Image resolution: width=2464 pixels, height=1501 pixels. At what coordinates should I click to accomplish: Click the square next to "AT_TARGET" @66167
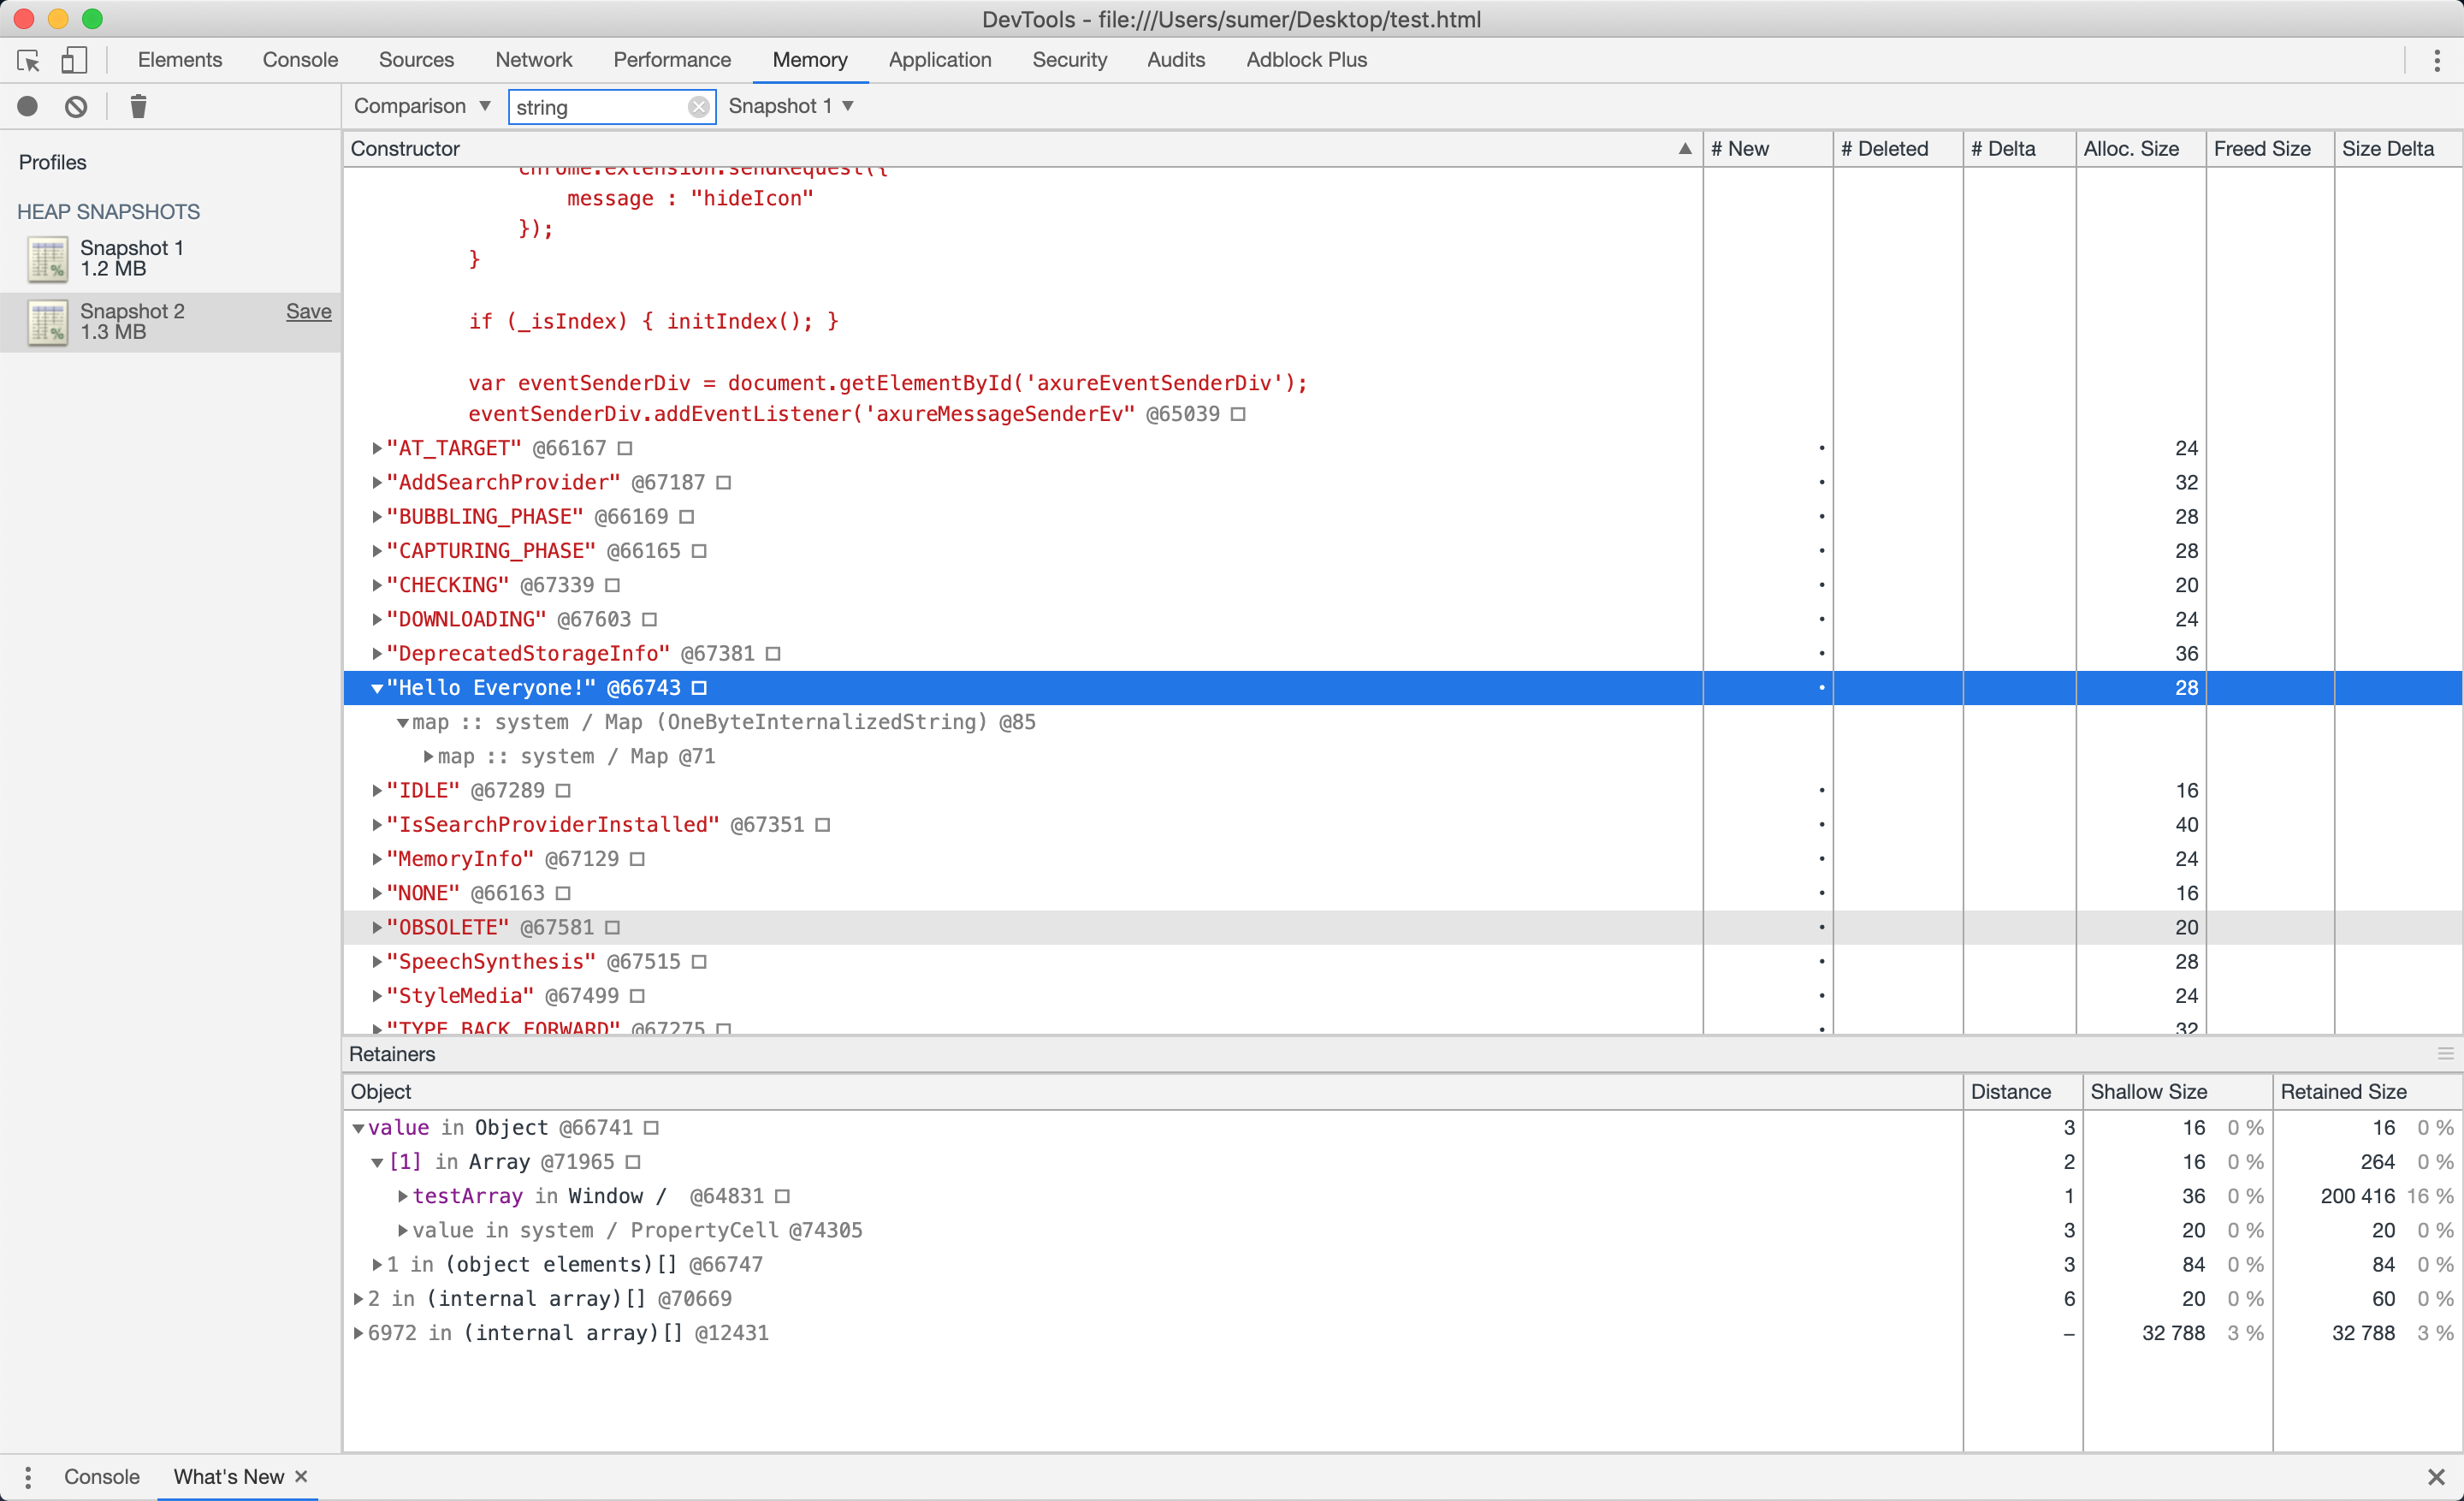point(625,448)
